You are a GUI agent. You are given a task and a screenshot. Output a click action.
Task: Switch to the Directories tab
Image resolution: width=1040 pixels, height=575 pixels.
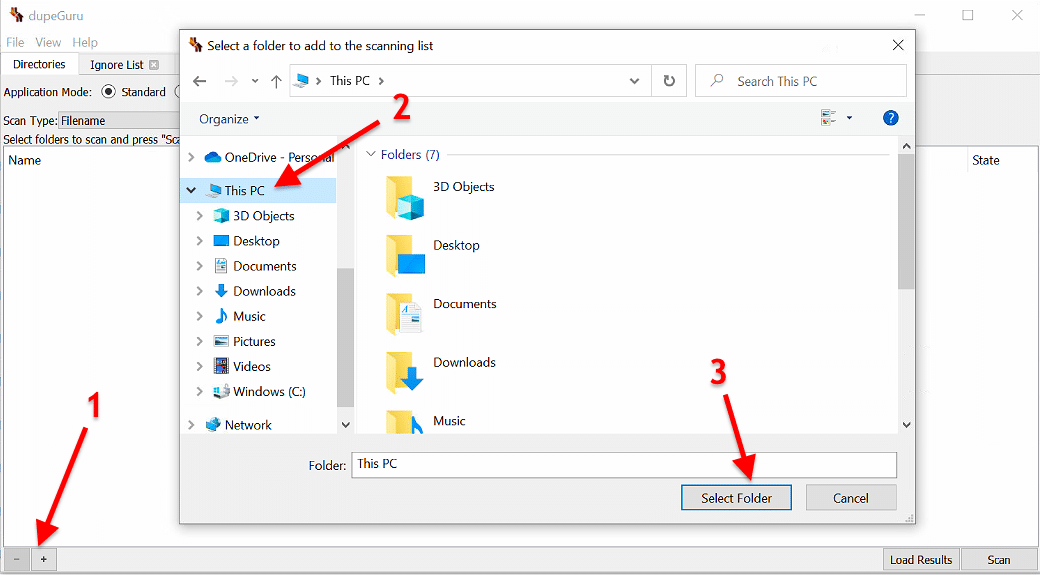(39, 64)
